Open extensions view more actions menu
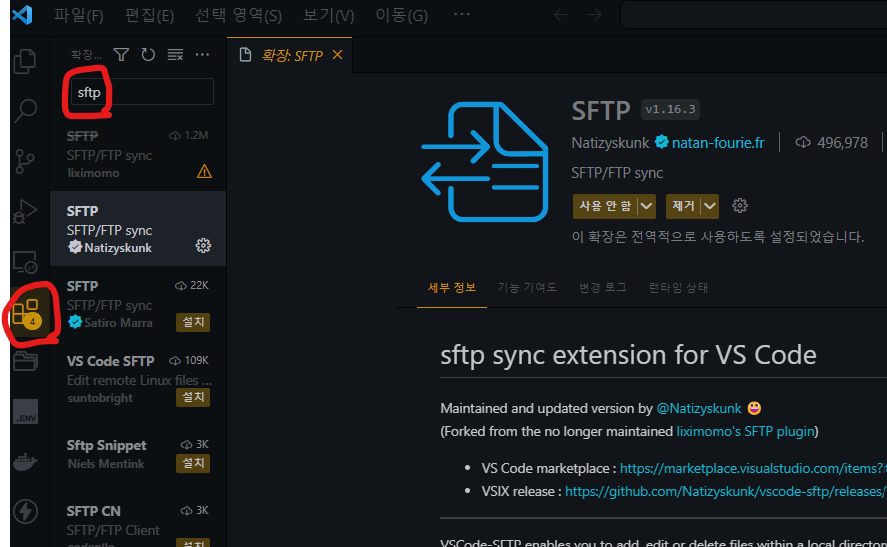Image resolution: width=887 pixels, height=547 pixels. tap(202, 54)
